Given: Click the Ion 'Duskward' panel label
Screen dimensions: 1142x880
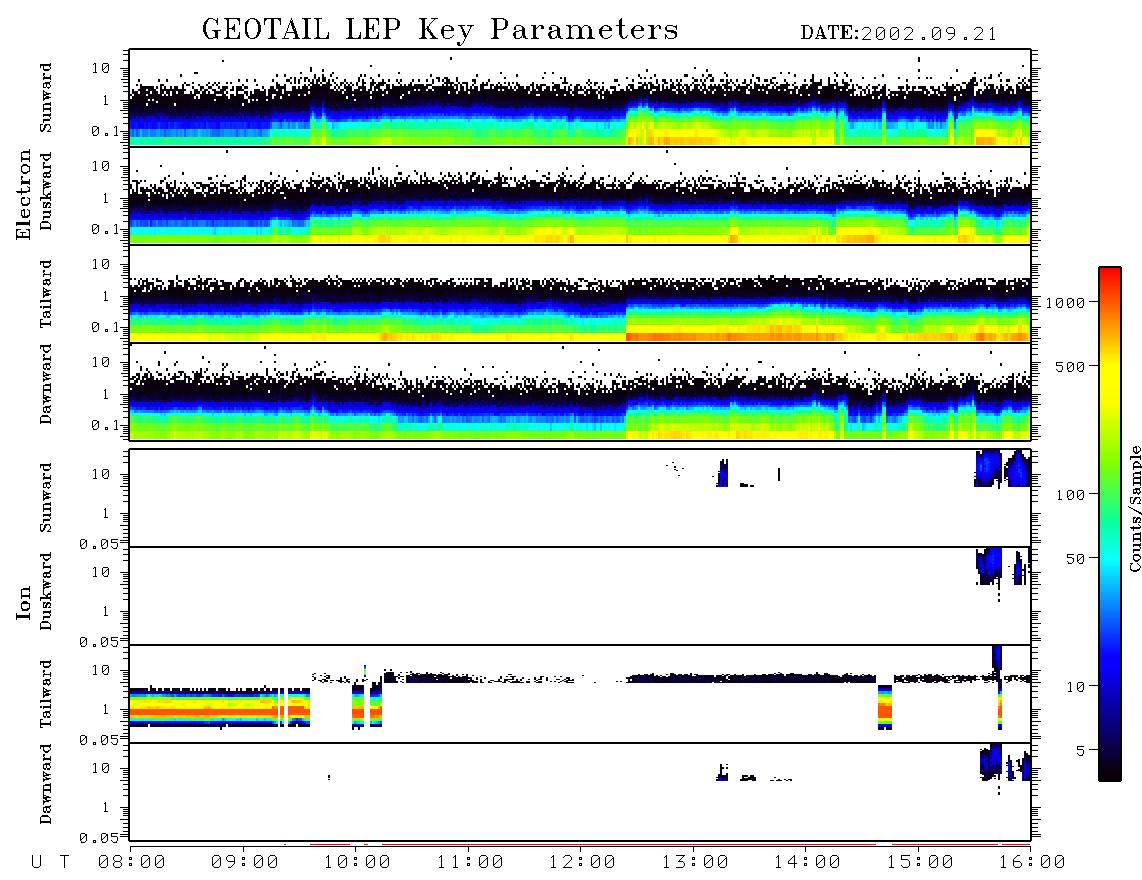Looking at the screenshot, I should pos(46,591).
